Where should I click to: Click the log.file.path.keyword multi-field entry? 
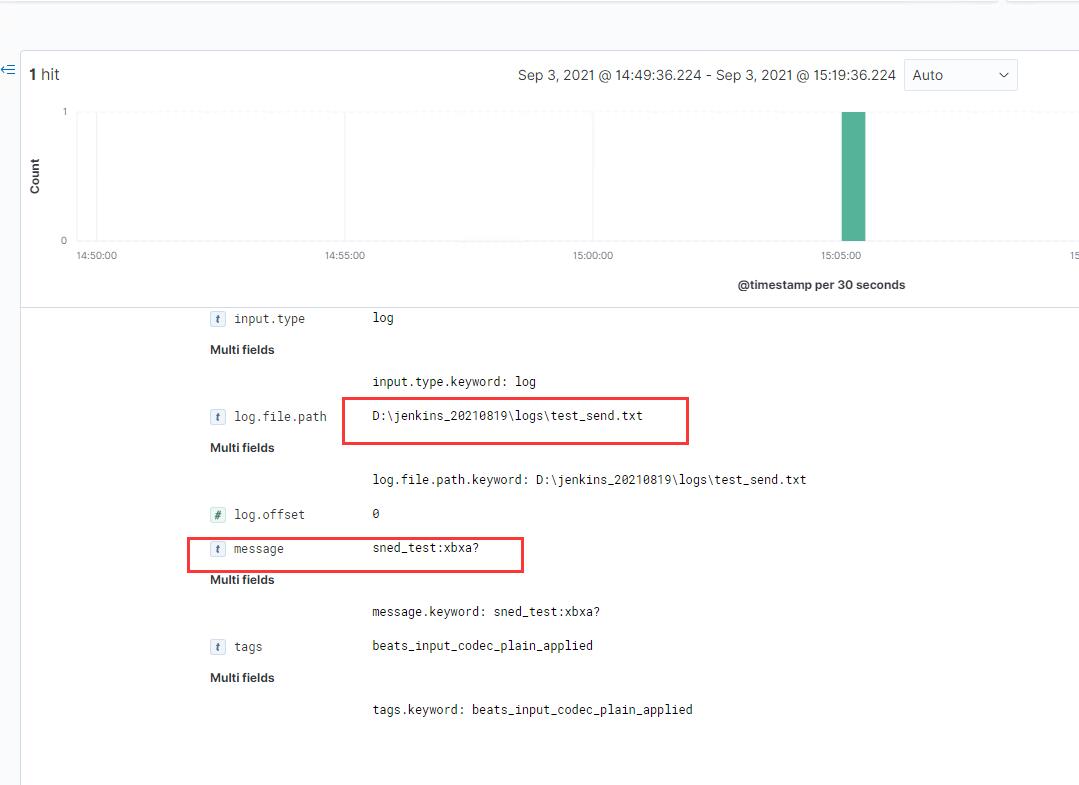click(589, 480)
